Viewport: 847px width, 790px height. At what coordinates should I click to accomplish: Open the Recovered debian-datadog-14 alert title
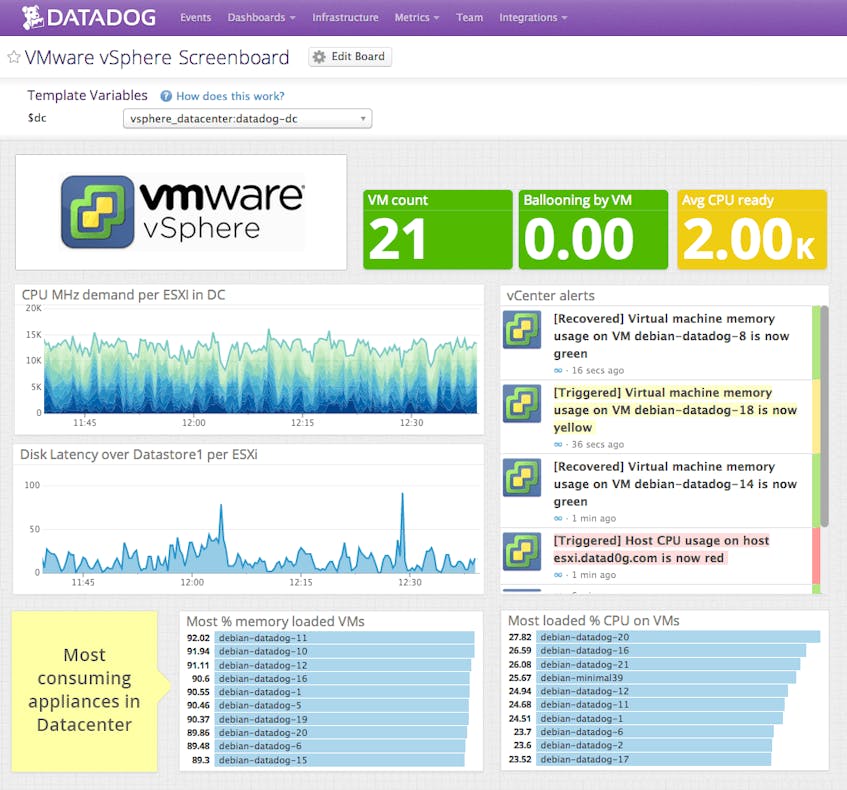coord(675,484)
